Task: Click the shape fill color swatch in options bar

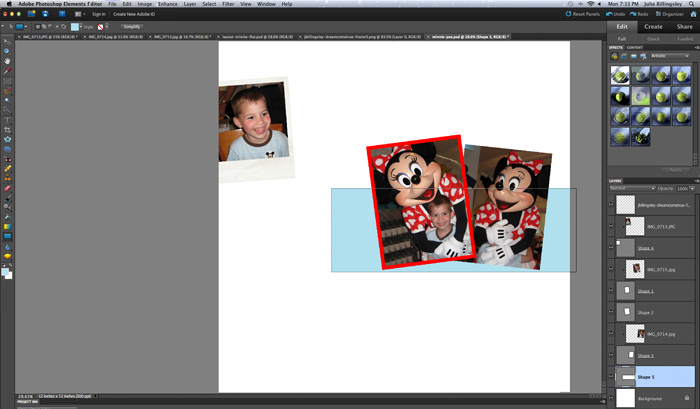Action: [75, 27]
